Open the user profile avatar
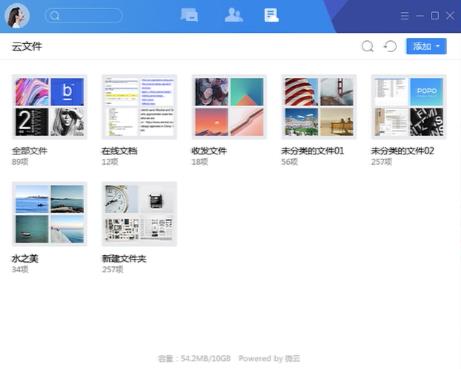This screenshot has width=461, height=369. 17,16
